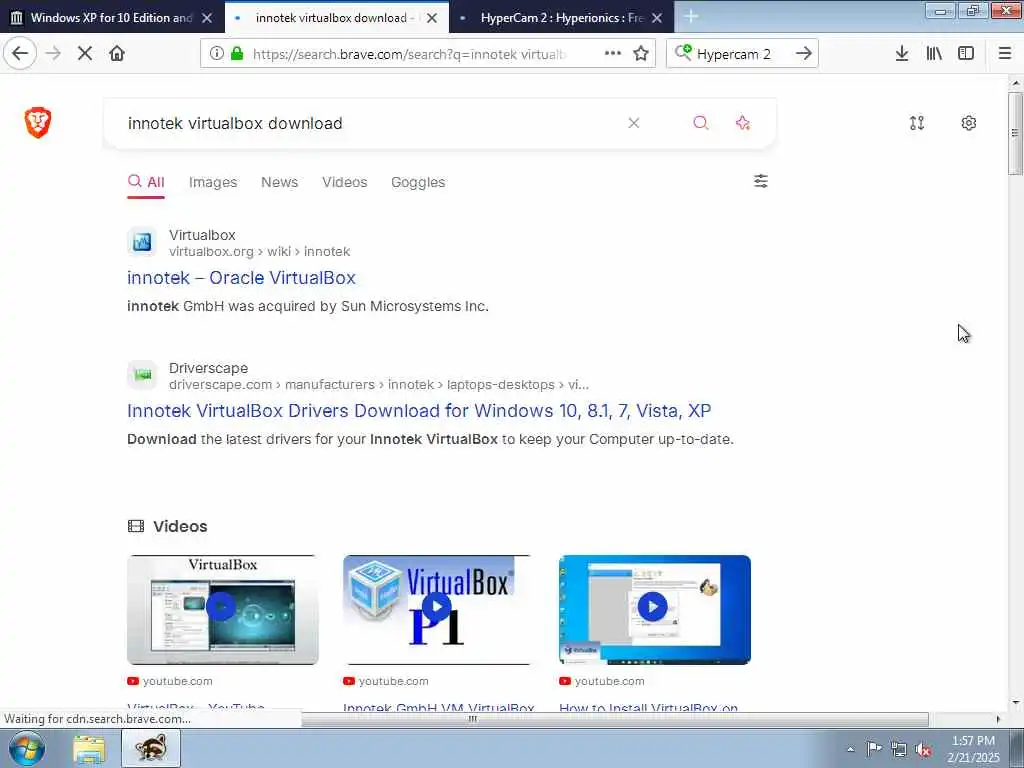The height and width of the screenshot is (768, 1024).
Task: Go back using the browser Back arrow
Action: [x=20, y=54]
